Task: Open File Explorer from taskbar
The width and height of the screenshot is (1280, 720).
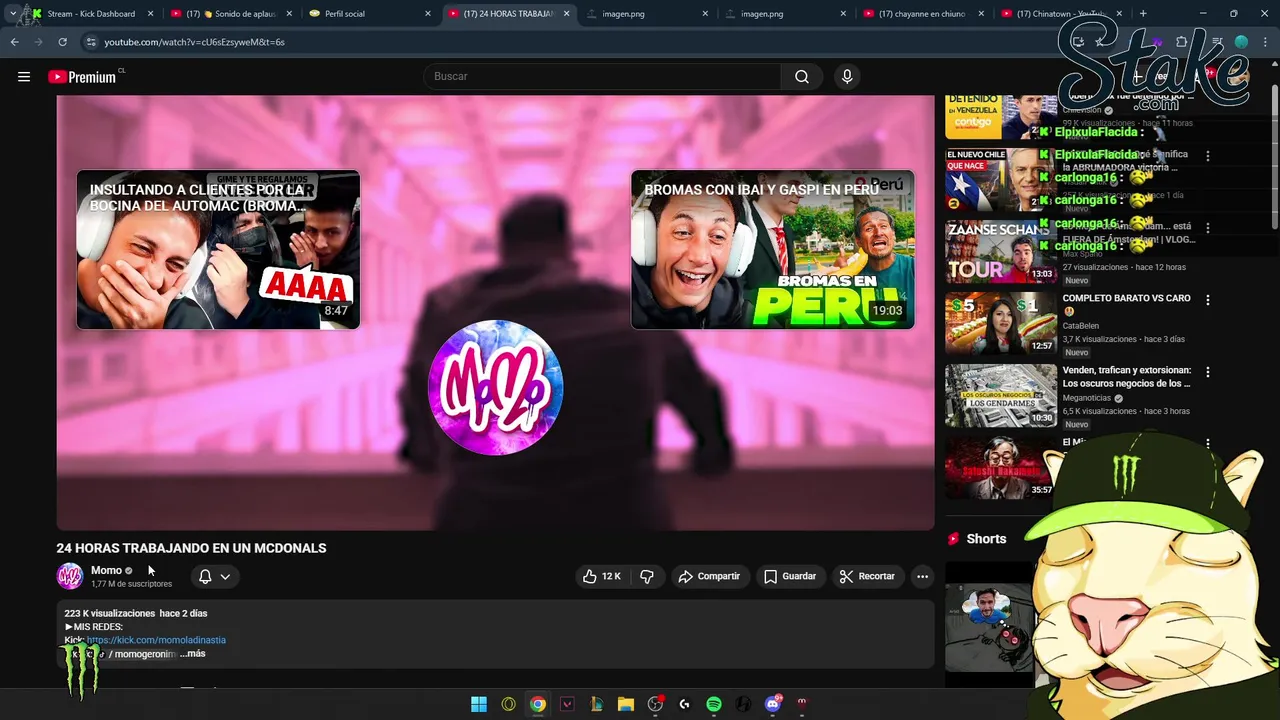Action: tap(626, 704)
